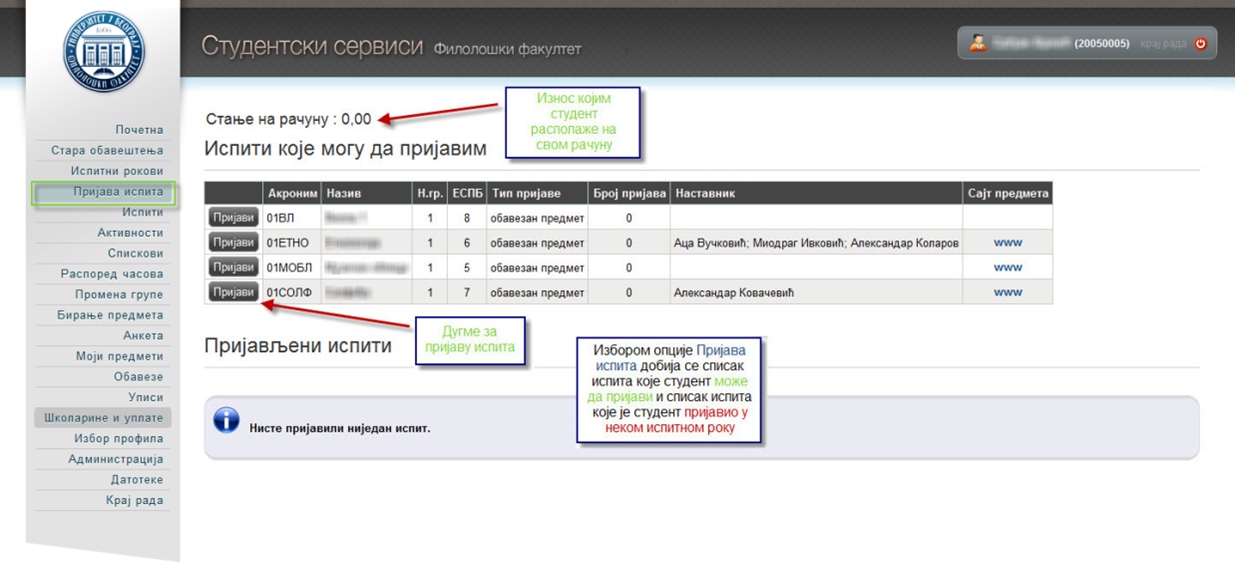The height and width of the screenshot is (565, 1235).
Task: Select Пријава испита in sidebar
Action: [x=117, y=192]
